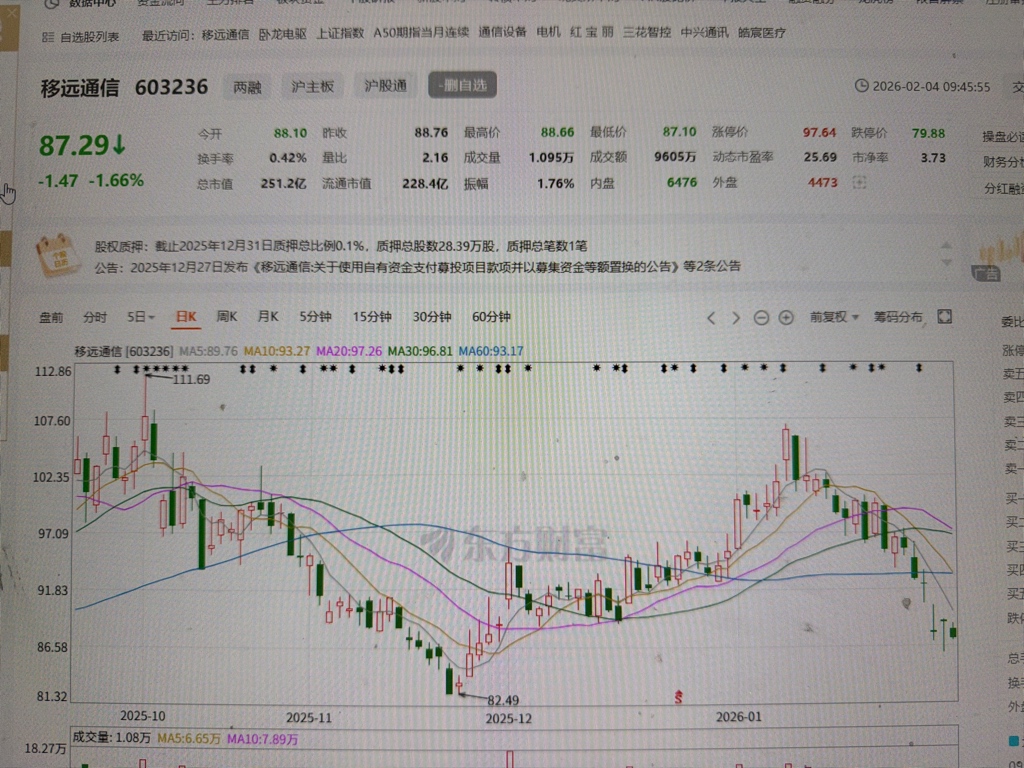
Task: Zoom in chart with plus circle icon
Action: pyautogui.click(x=786, y=318)
